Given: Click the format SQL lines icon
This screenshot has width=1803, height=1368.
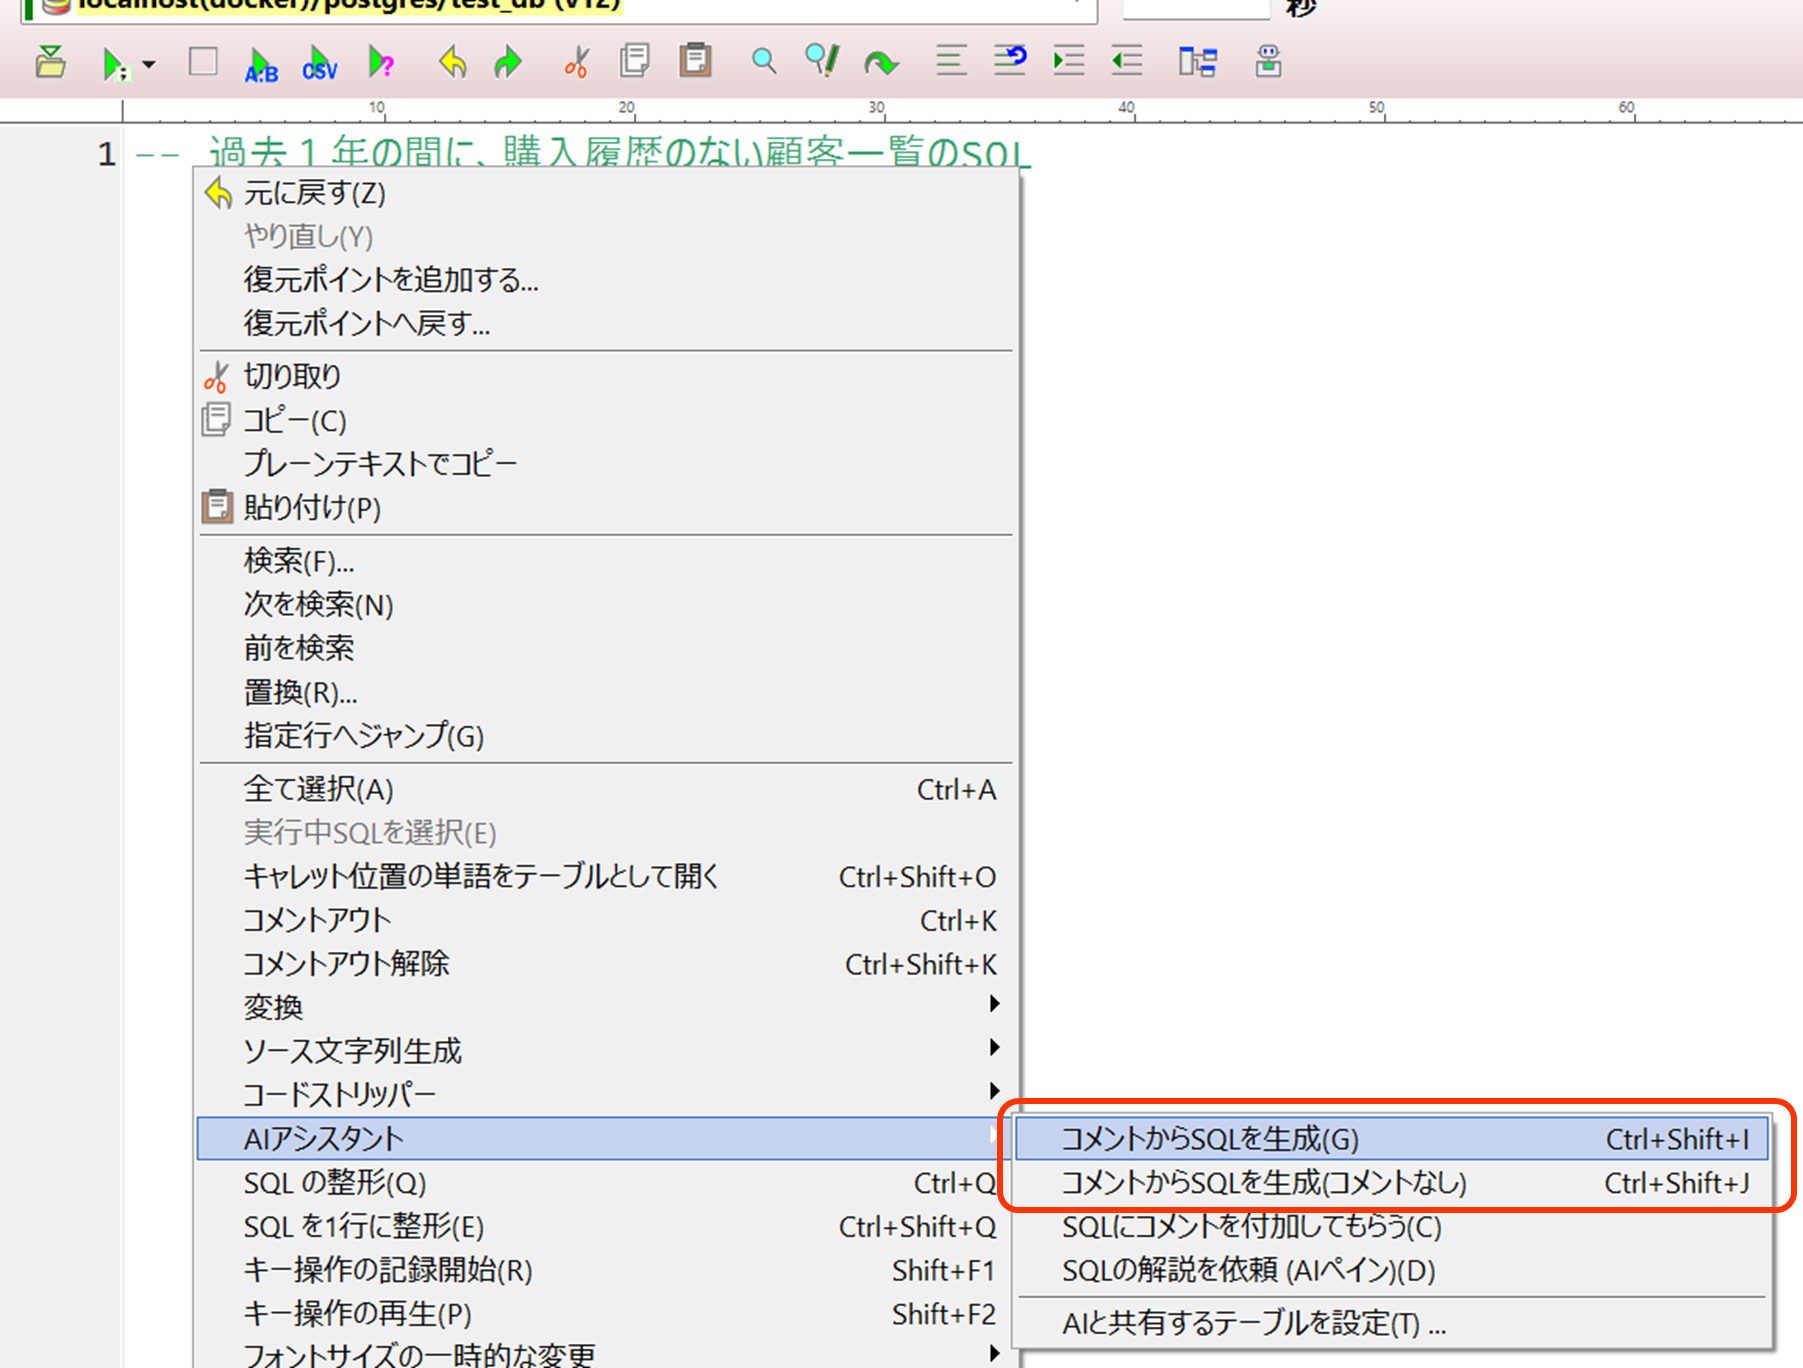Looking at the screenshot, I should pos(951,61).
